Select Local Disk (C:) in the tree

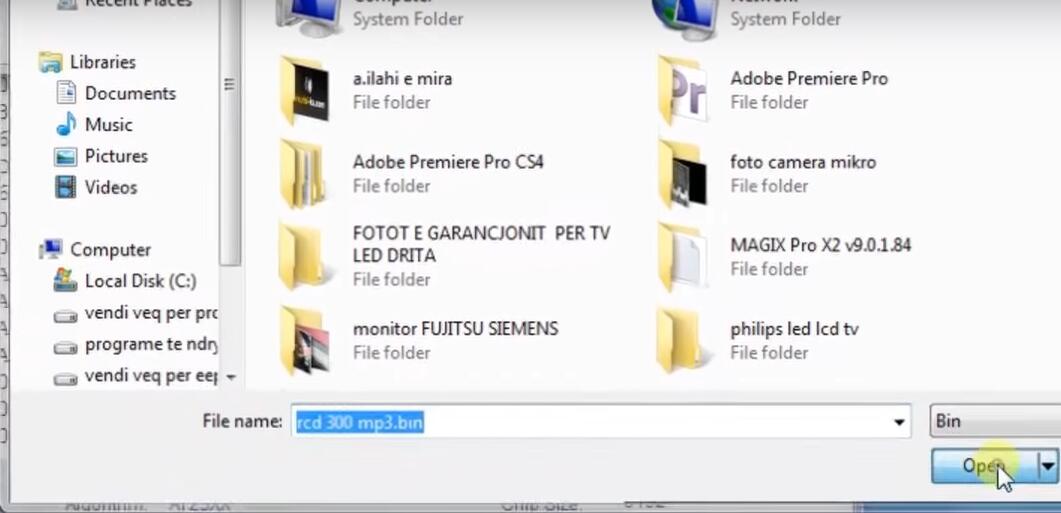141,280
